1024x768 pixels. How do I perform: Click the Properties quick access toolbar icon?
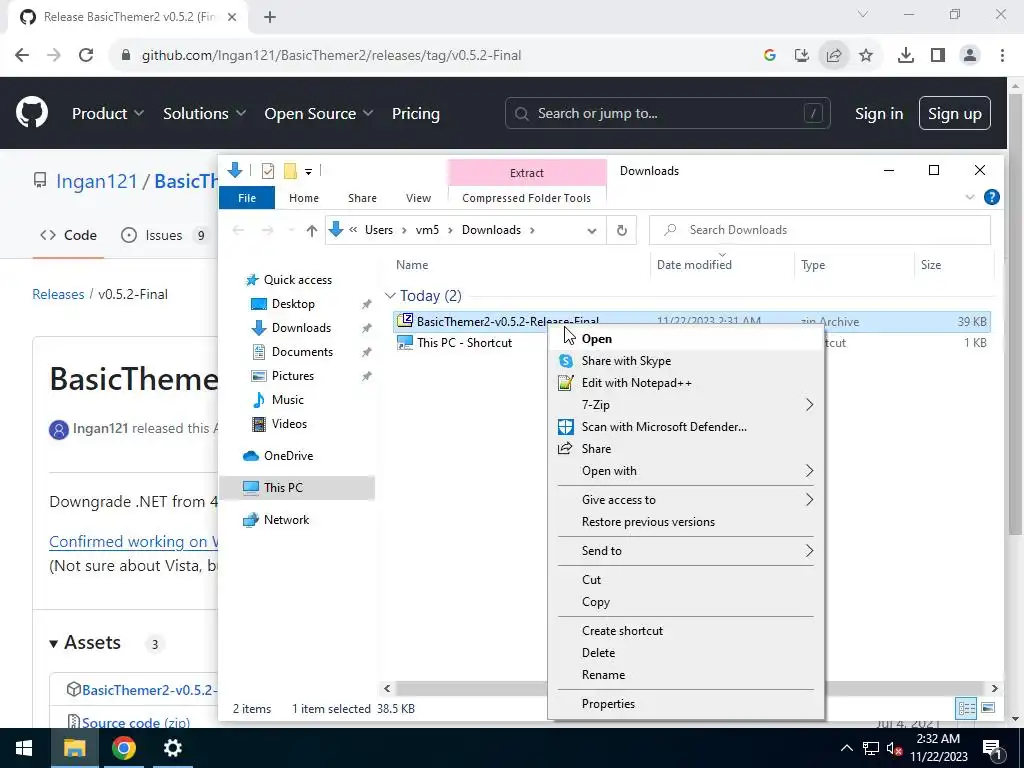point(268,171)
